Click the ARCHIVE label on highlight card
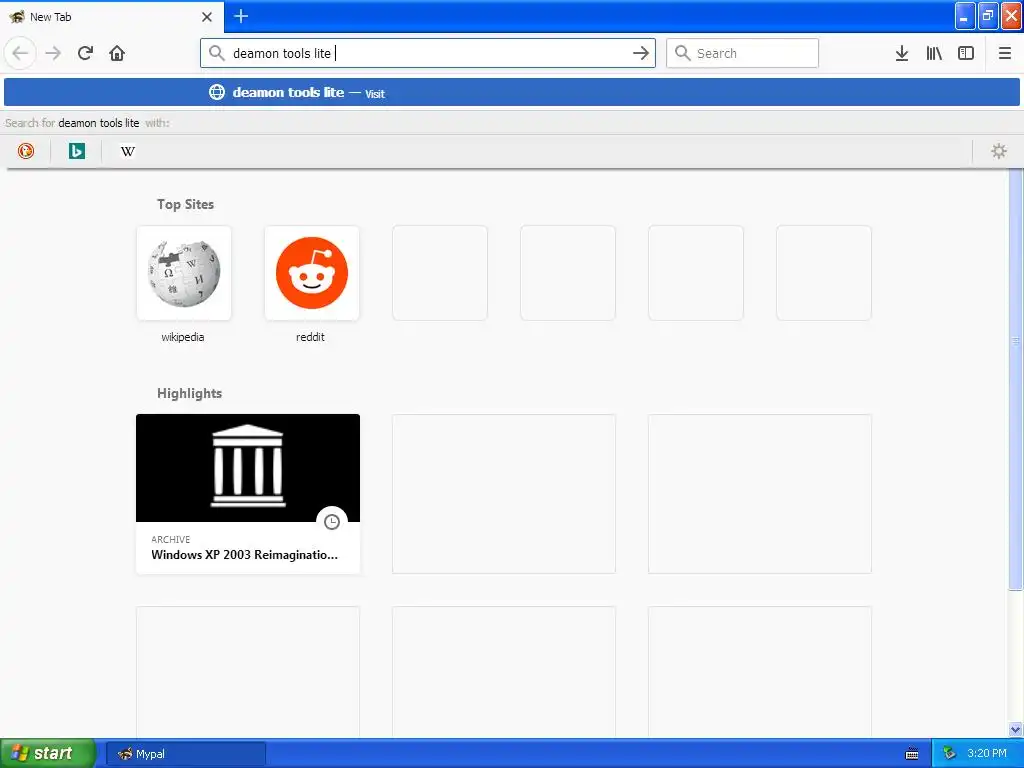Image resolution: width=1024 pixels, height=768 pixels. pos(170,539)
